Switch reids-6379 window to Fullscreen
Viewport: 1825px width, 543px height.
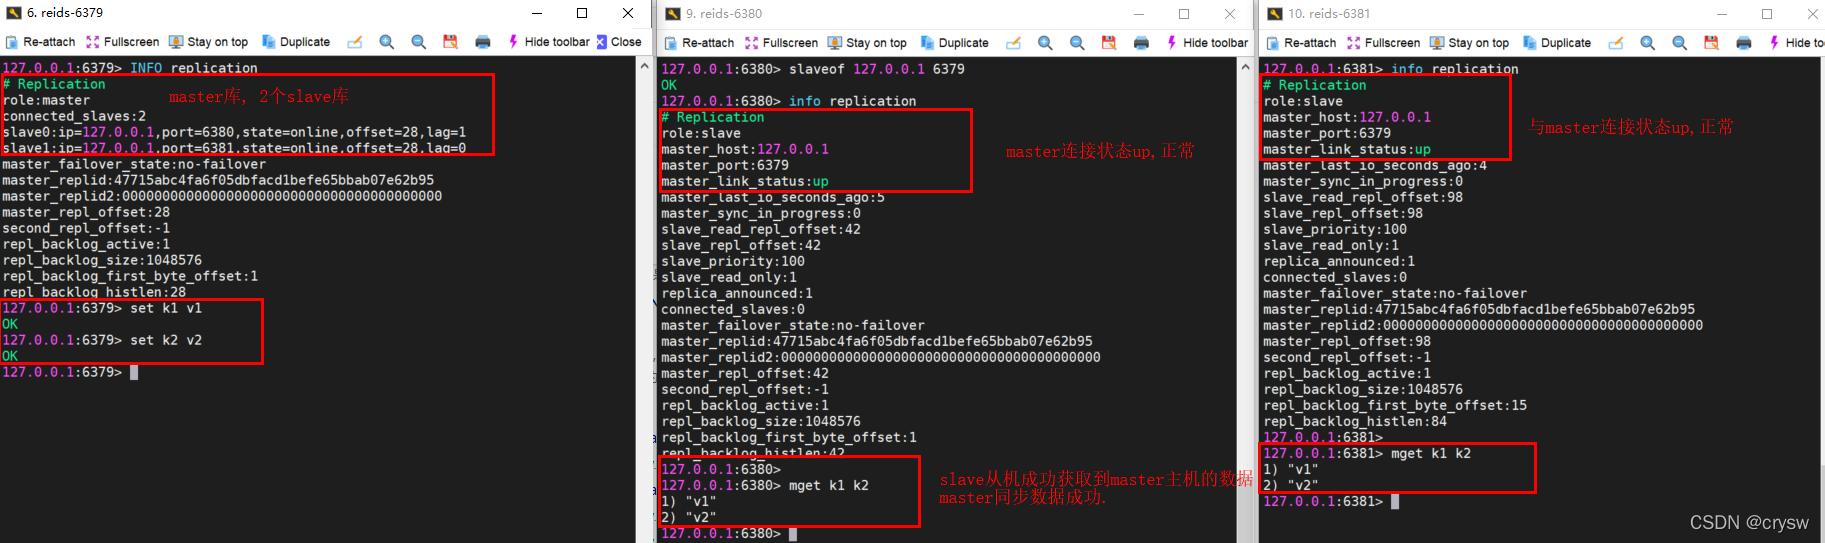pos(122,42)
